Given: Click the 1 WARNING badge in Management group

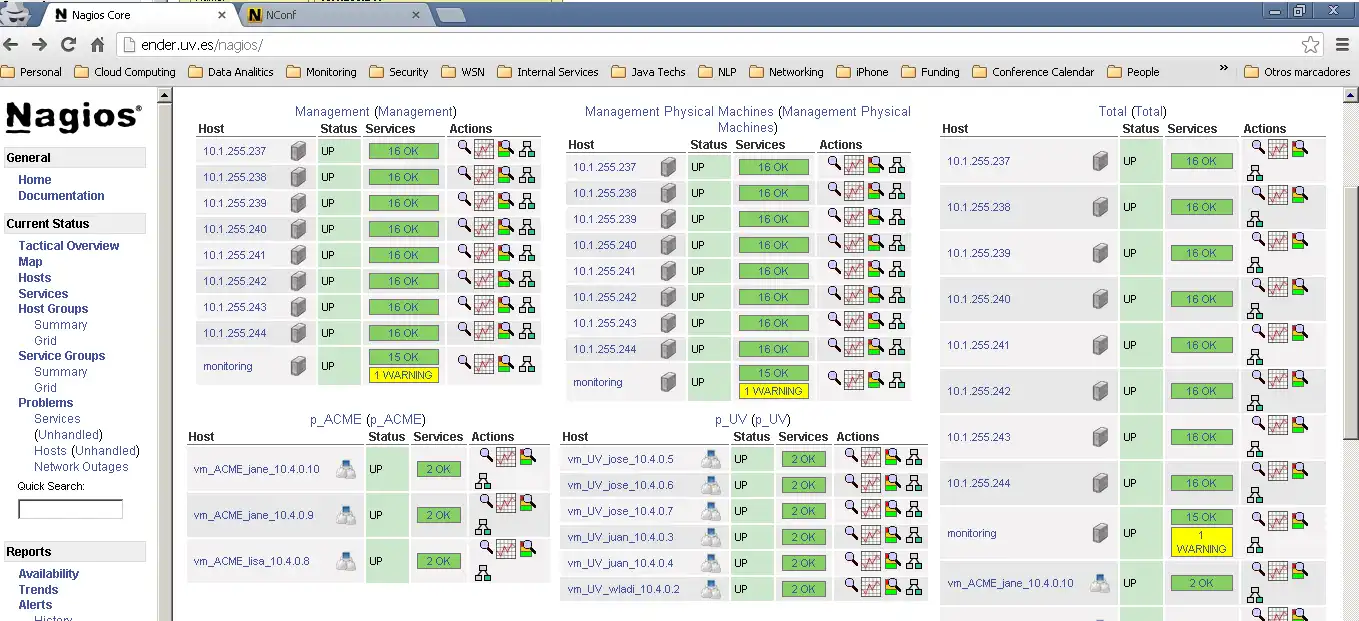Looking at the screenshot, I should pyautogui.click(x=404, y=375).
